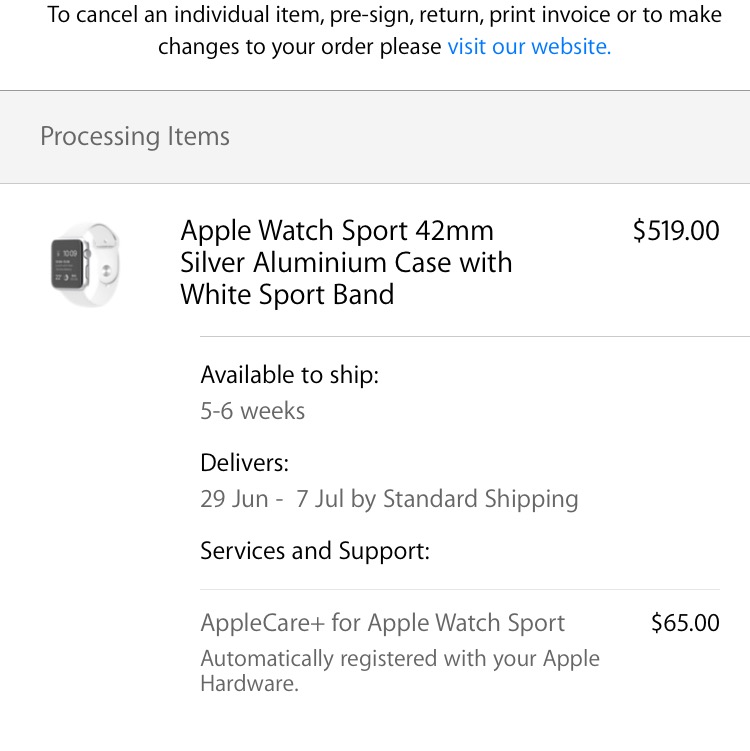Tap the $519.00 watch price

(676, 230)
